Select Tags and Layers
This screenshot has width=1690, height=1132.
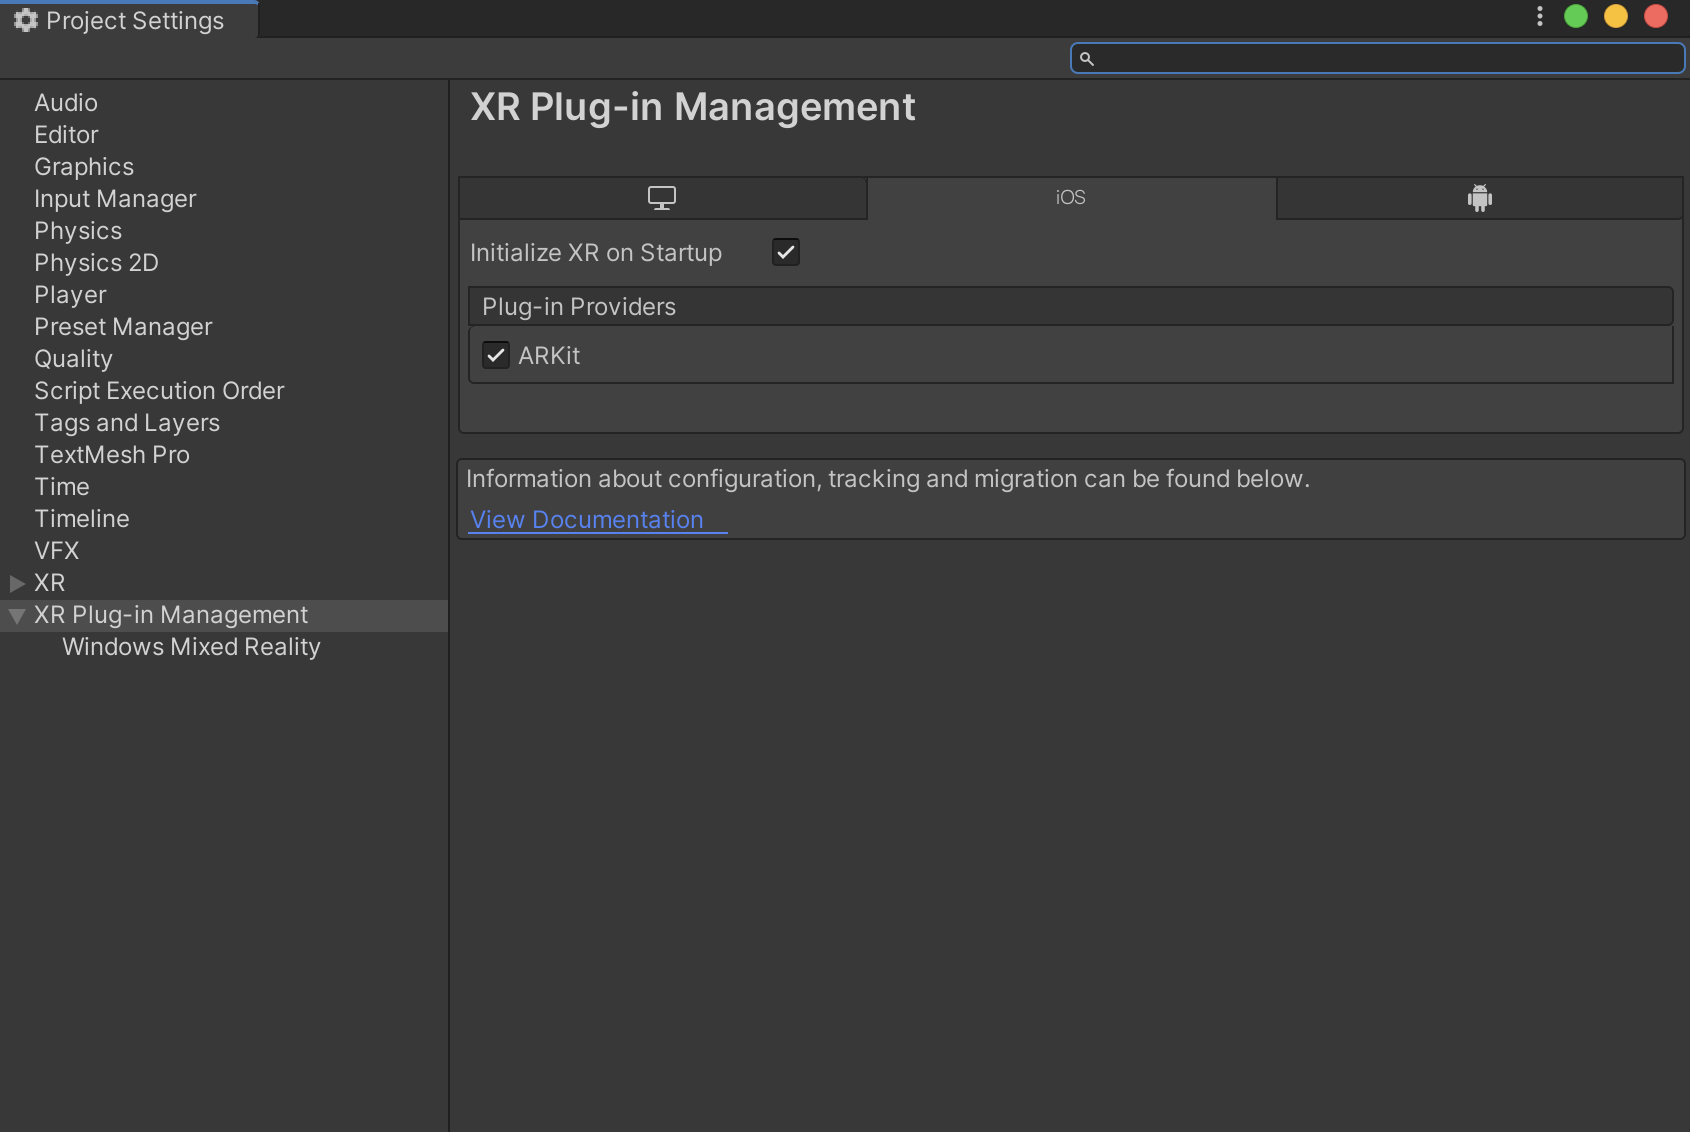tap(127, 422)
